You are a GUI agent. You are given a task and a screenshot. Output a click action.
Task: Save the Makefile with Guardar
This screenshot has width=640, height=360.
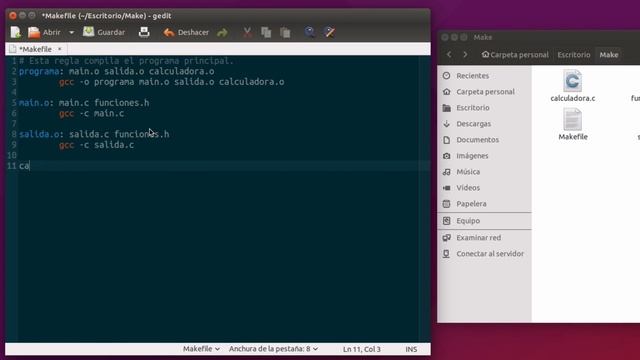(104, 32)
